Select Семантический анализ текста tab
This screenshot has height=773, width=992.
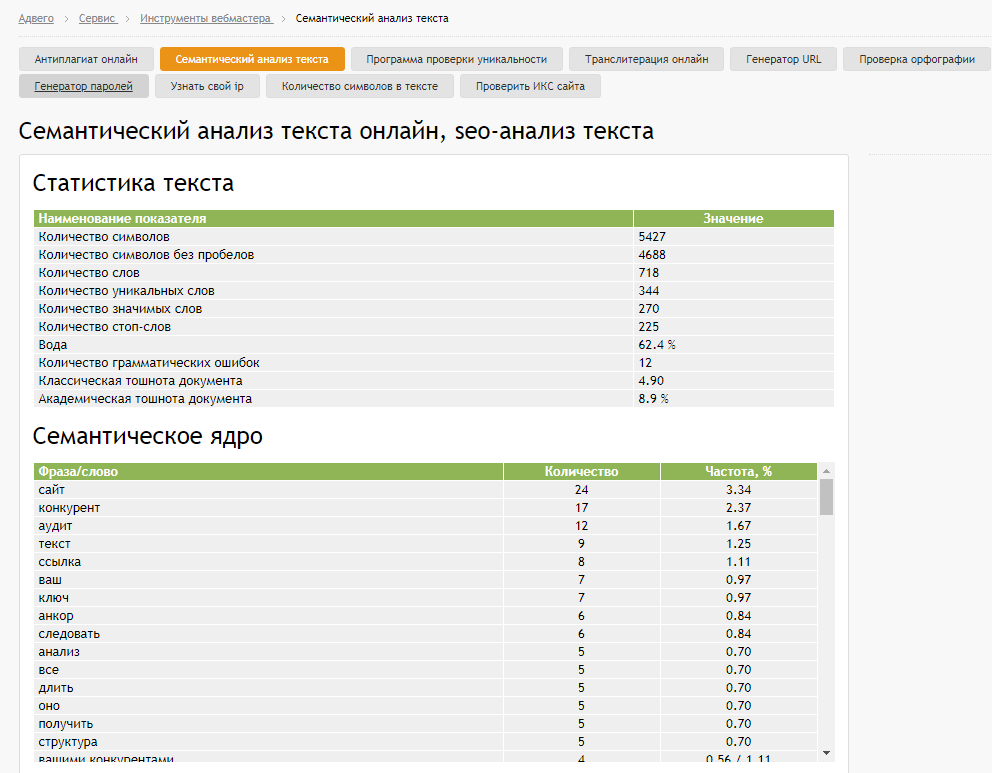(252, 59)
